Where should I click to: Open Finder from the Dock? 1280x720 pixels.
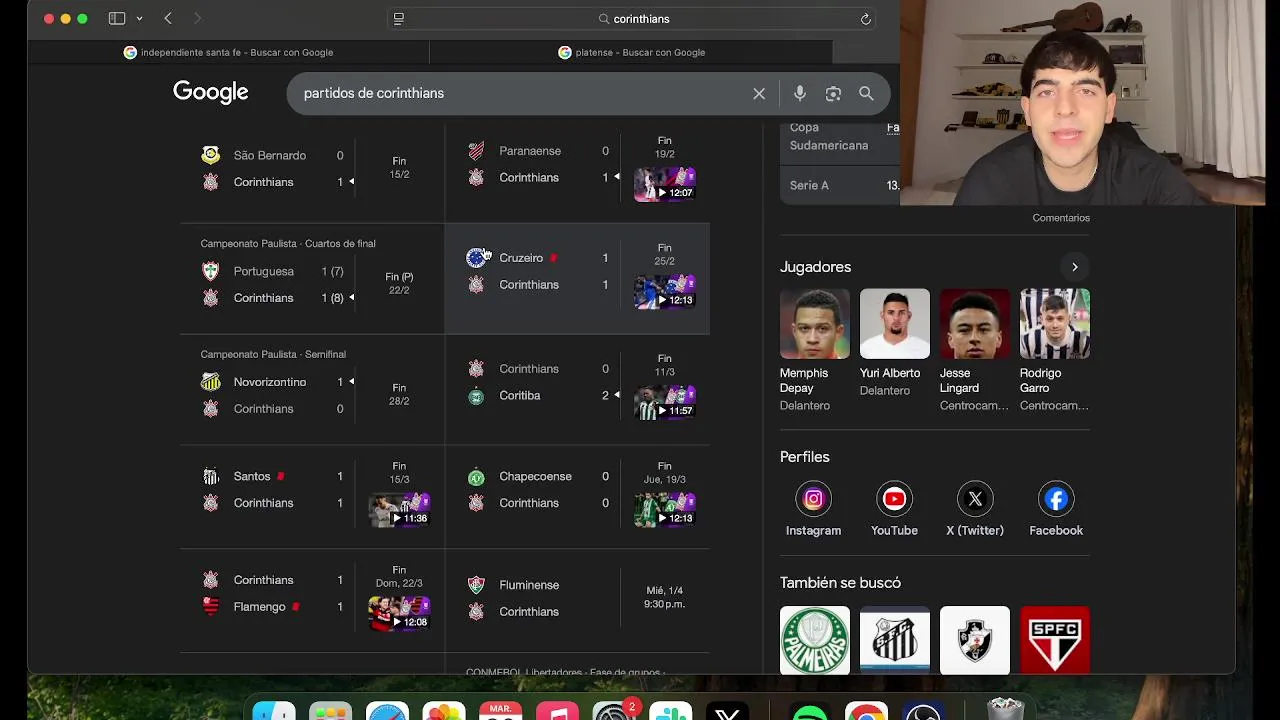click(274, 711)
